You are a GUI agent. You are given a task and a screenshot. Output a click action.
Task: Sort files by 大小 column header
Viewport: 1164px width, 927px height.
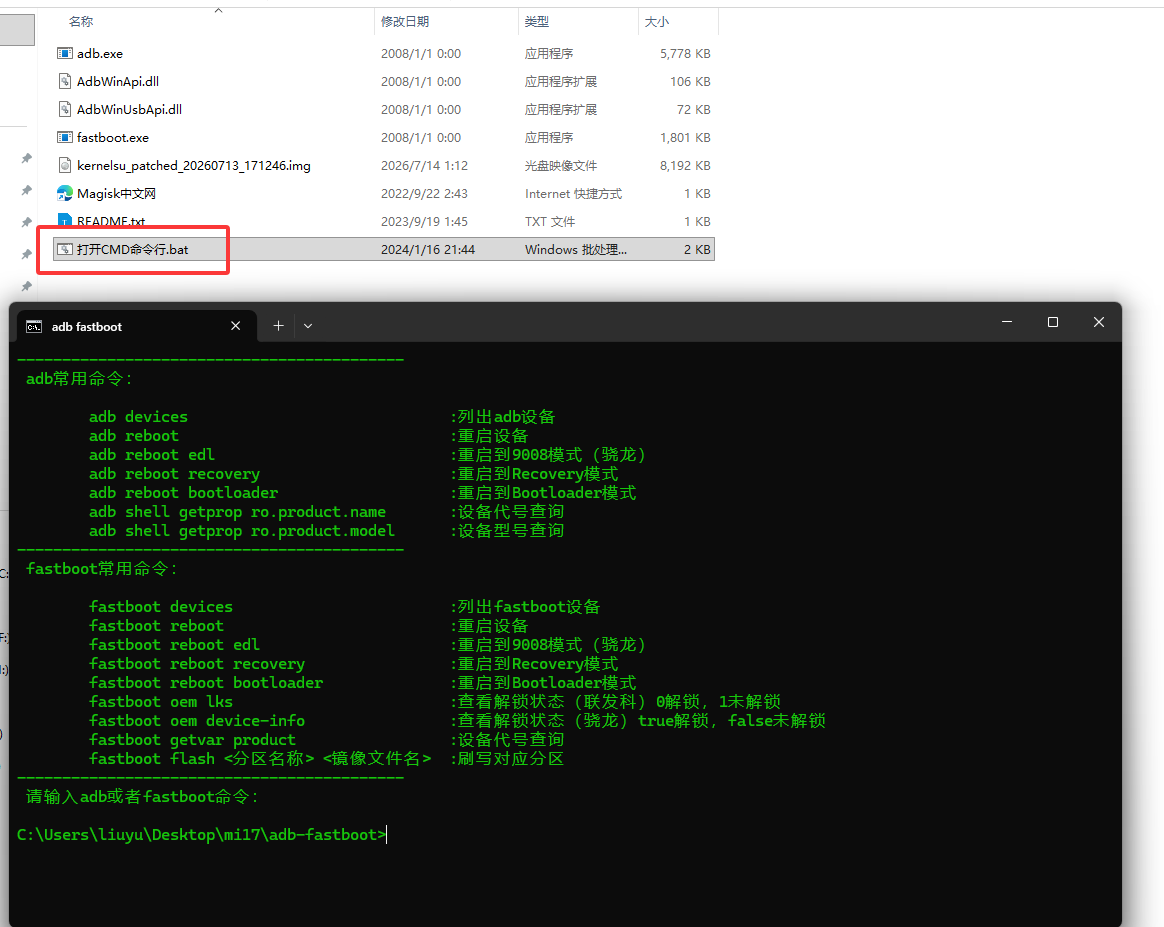656,22
